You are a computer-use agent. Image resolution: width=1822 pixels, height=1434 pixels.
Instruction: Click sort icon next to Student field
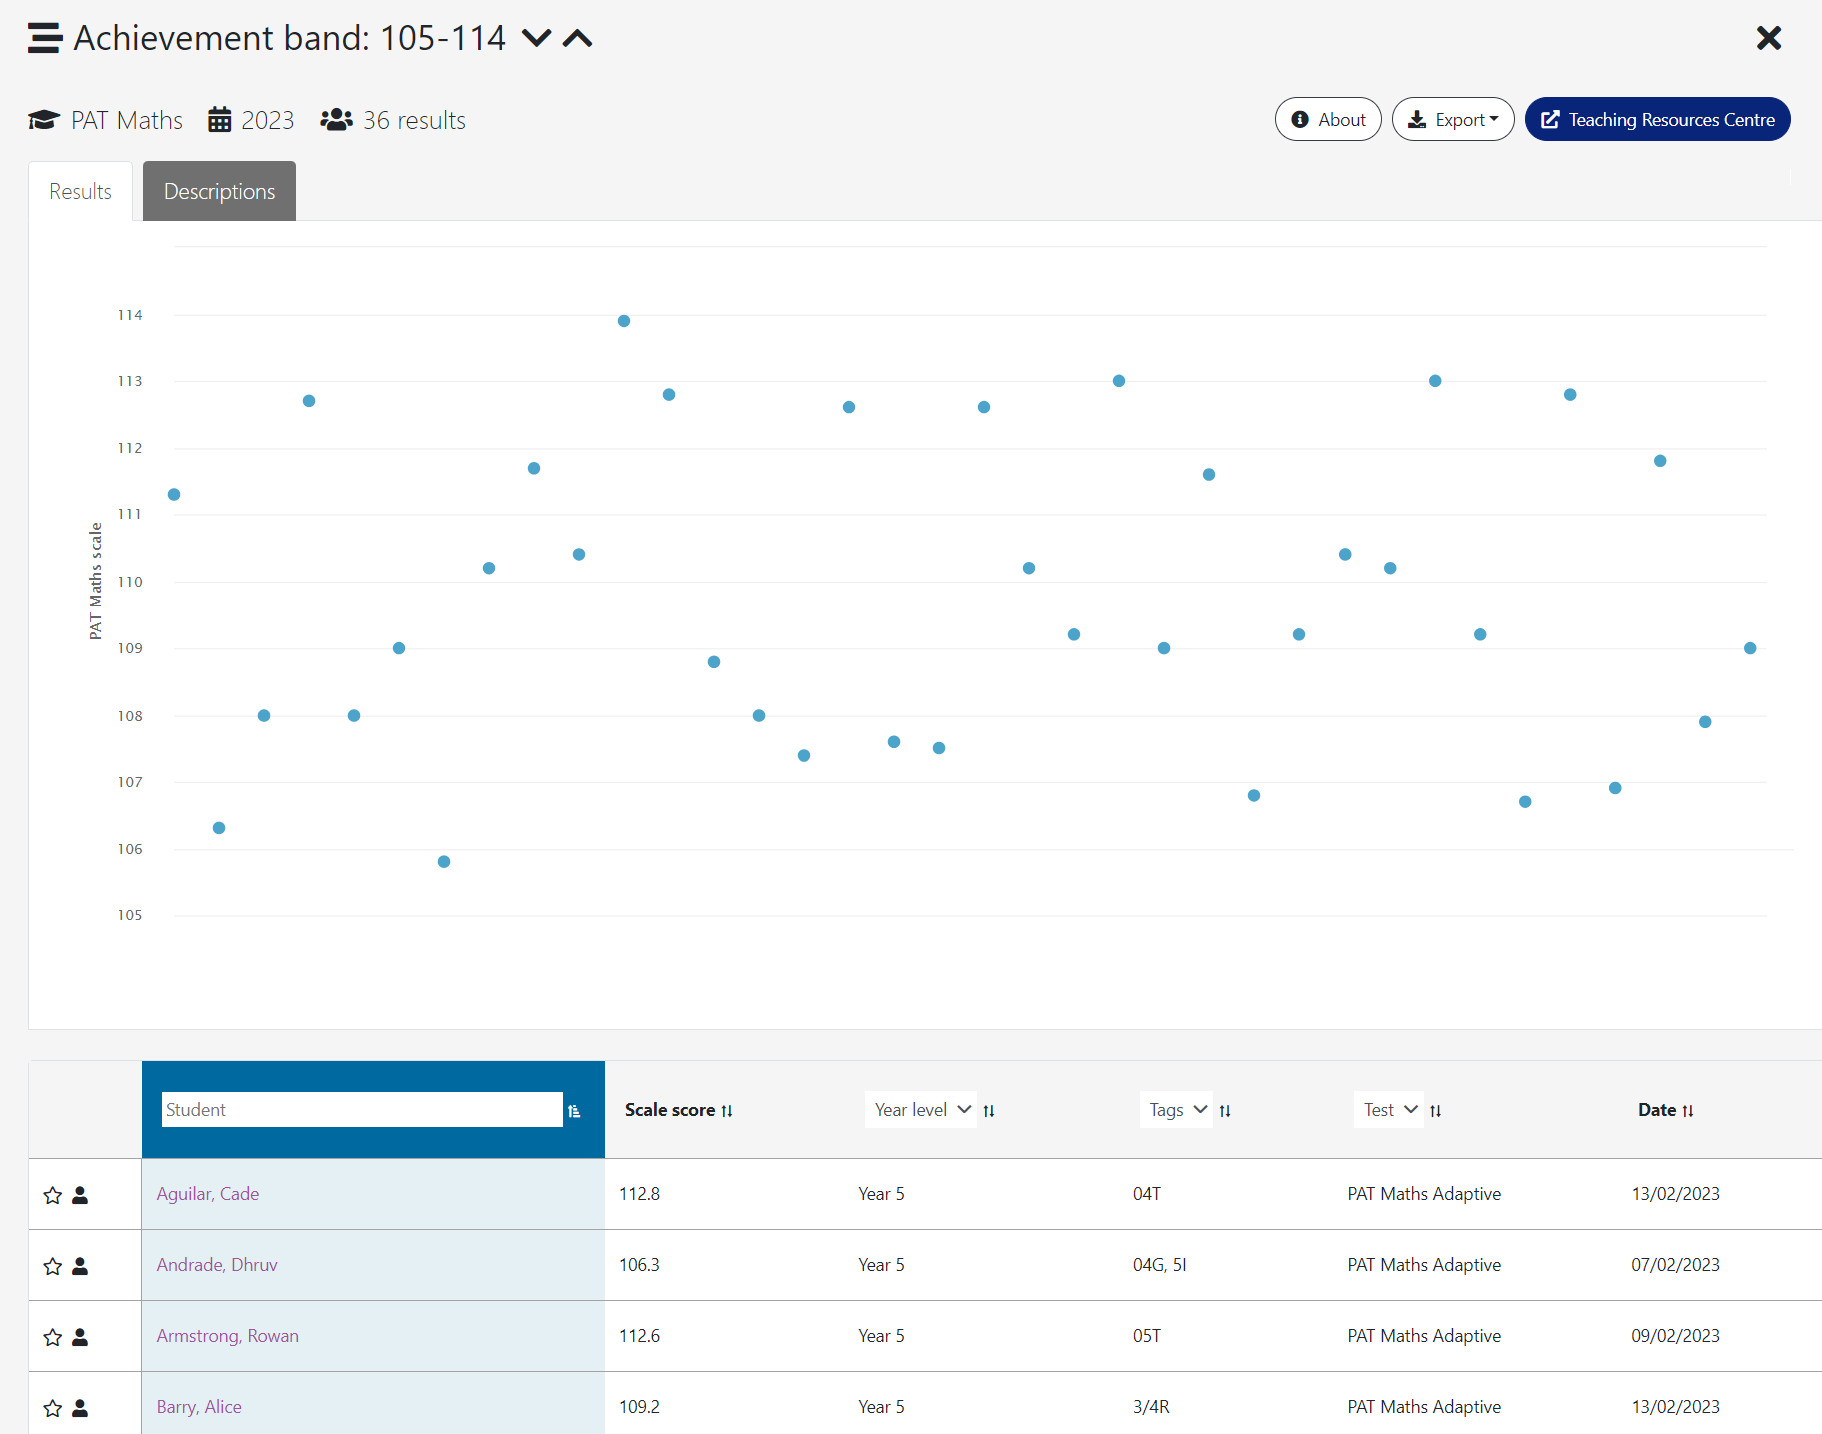point(574,1111)
